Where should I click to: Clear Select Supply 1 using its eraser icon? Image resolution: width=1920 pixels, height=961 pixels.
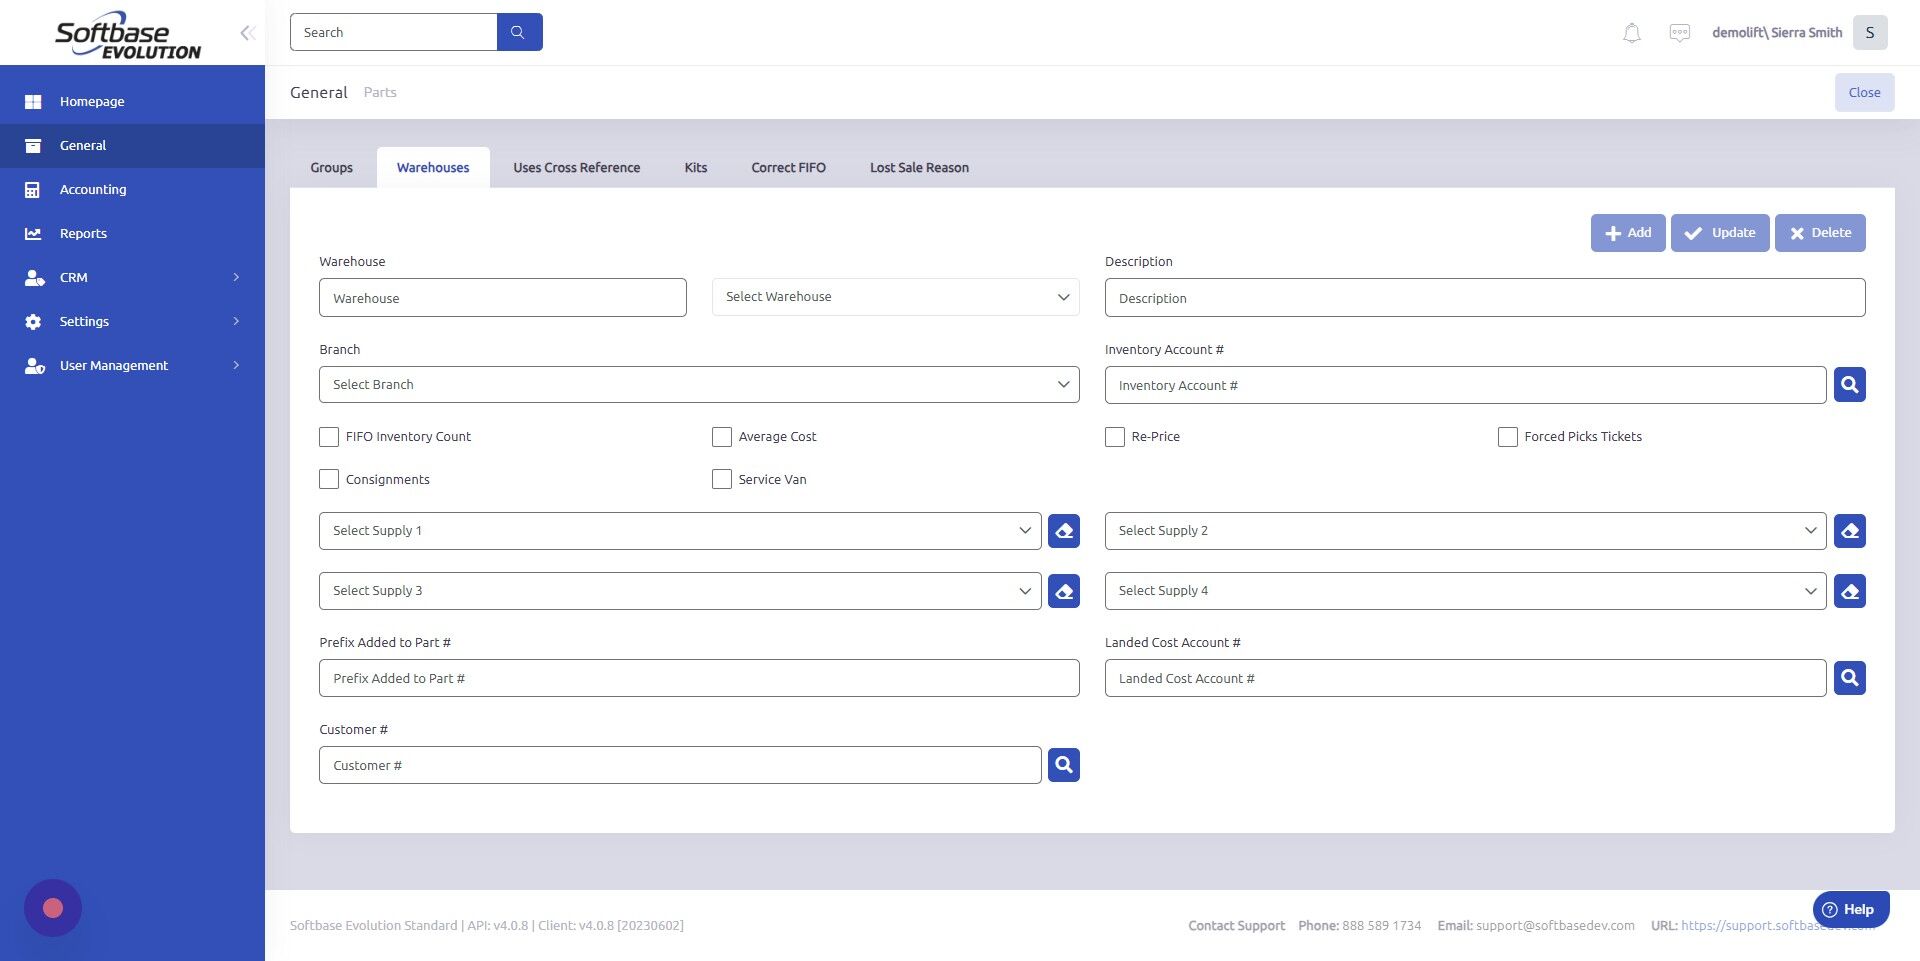tap(1063, 530)
